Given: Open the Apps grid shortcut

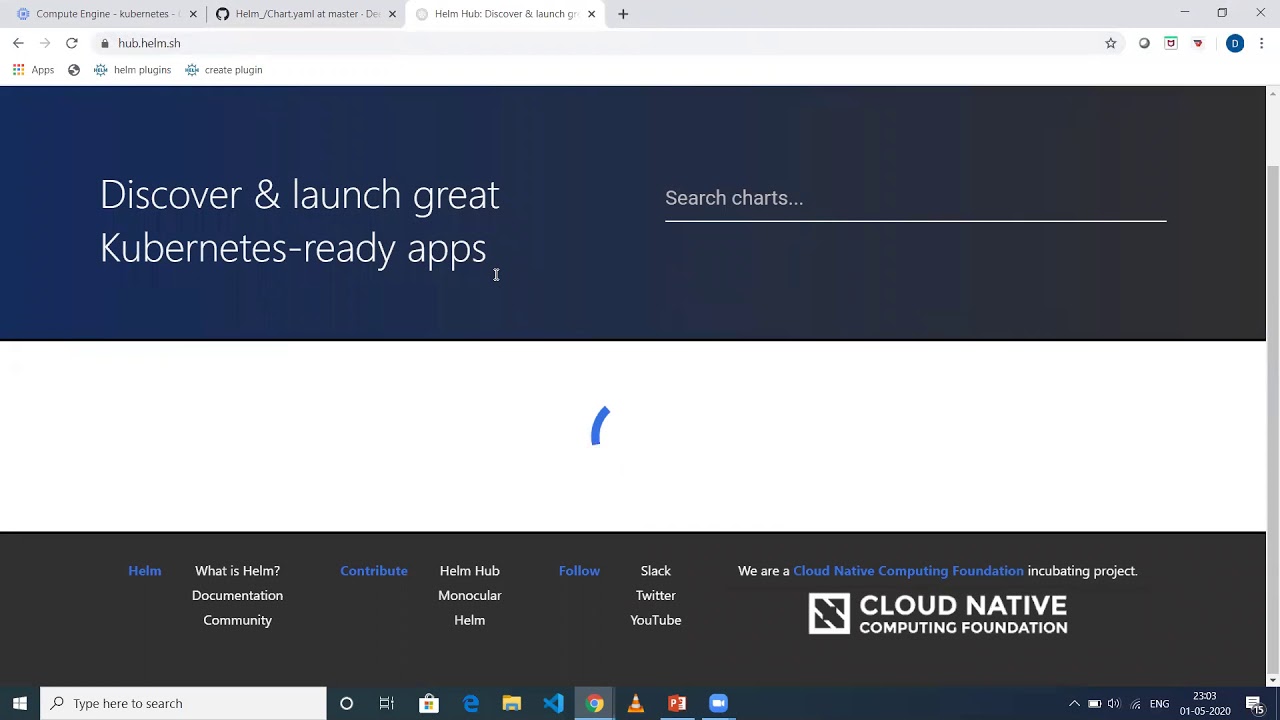Looking at the screenshot, I should pos(34,70).
